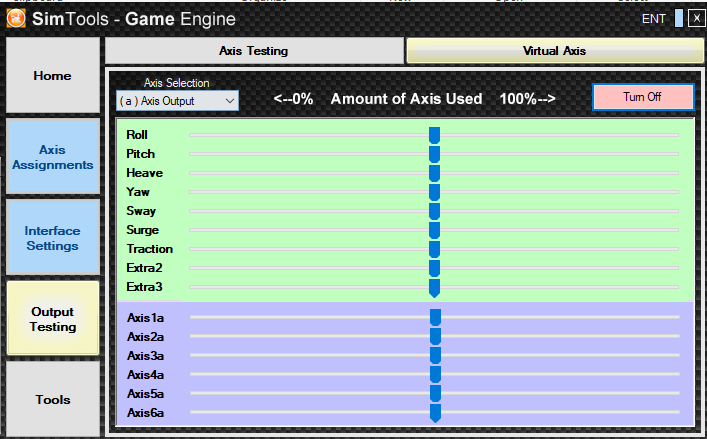This screenshot has width=707, height=439.
Task: Click the Axis1a slider handle
Action: pyautogui.click(x=435, y=318)
